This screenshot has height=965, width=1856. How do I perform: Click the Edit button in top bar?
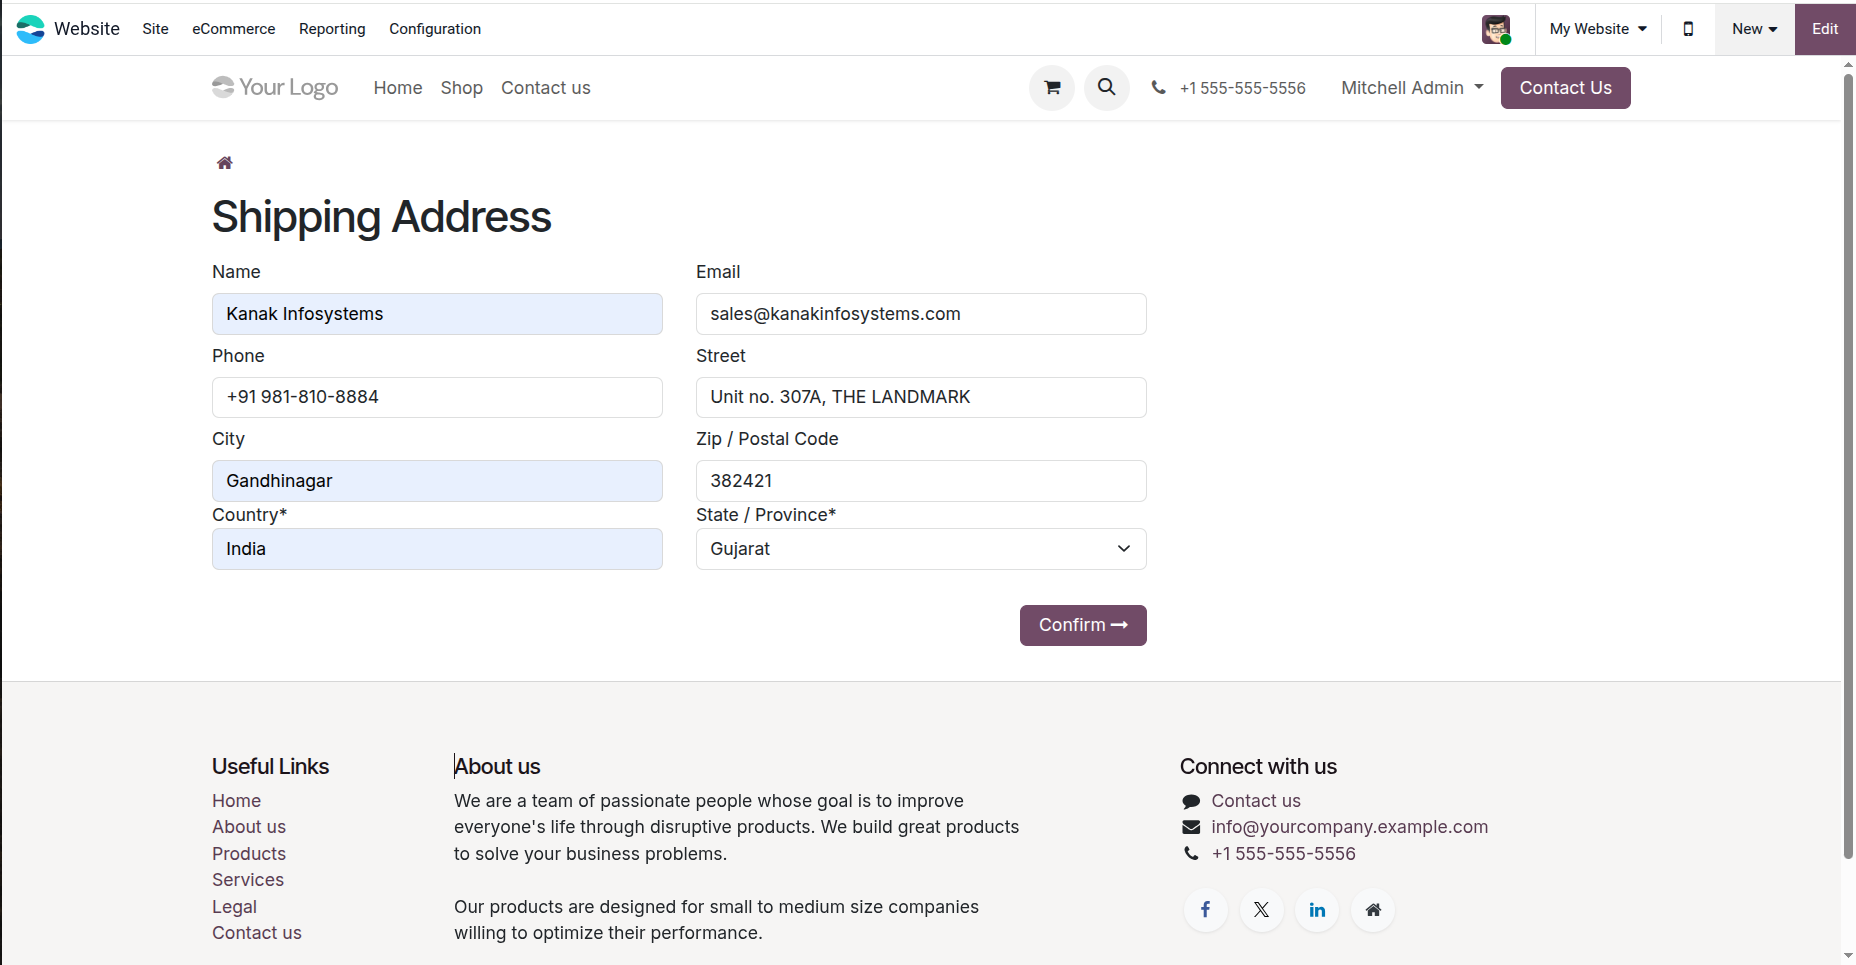1825,29
